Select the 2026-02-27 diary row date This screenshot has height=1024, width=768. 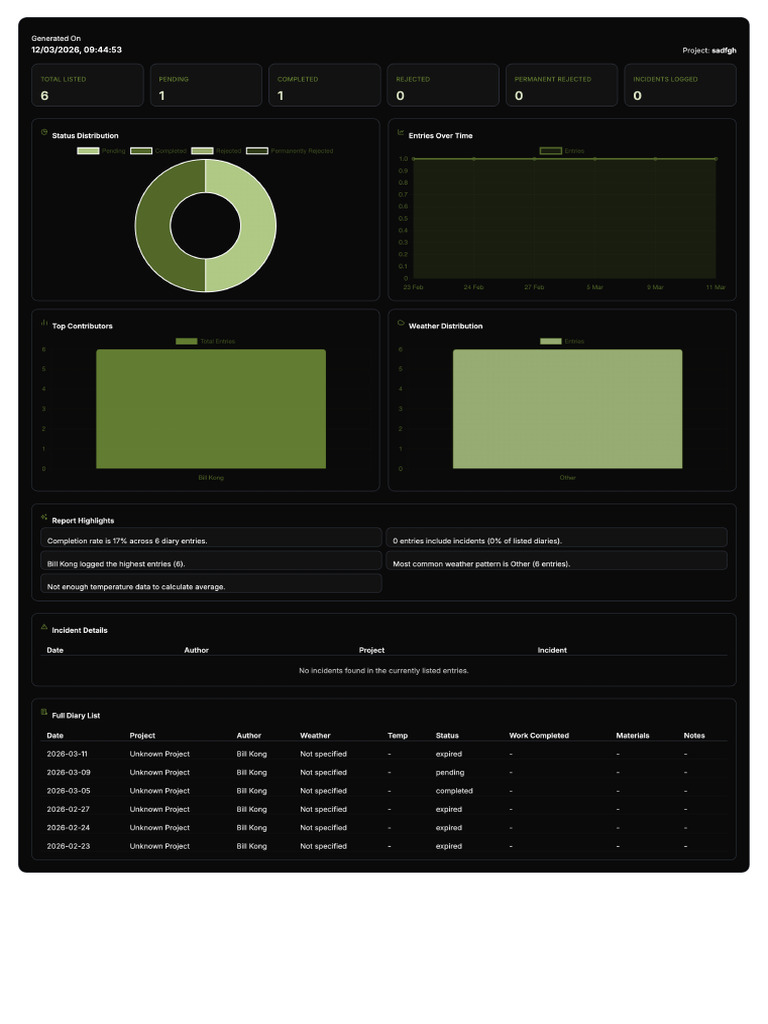pos(68,809)
